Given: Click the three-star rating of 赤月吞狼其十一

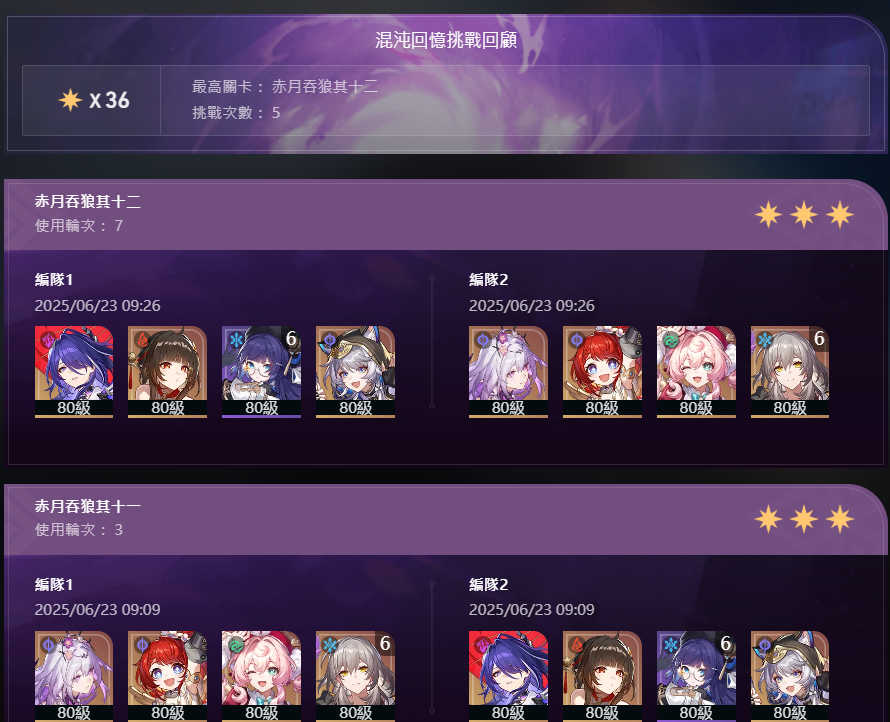Looking at the screenshot, I should [x=804, y=519].
